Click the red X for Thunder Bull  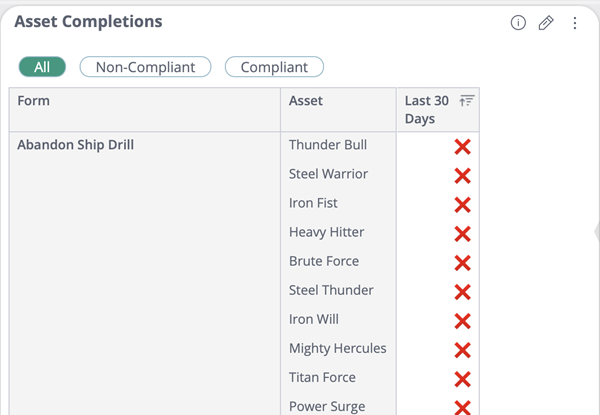[x=462, y=146]
